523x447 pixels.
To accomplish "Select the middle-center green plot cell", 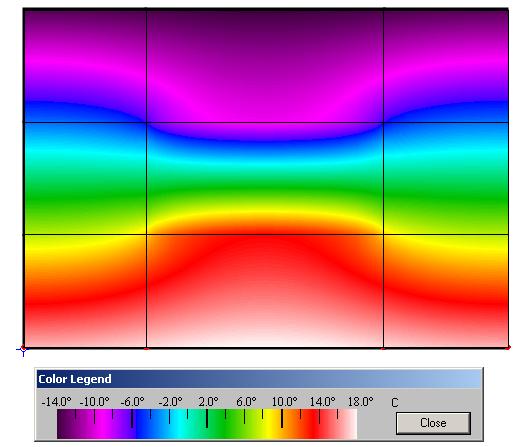I will pos(265,179).
